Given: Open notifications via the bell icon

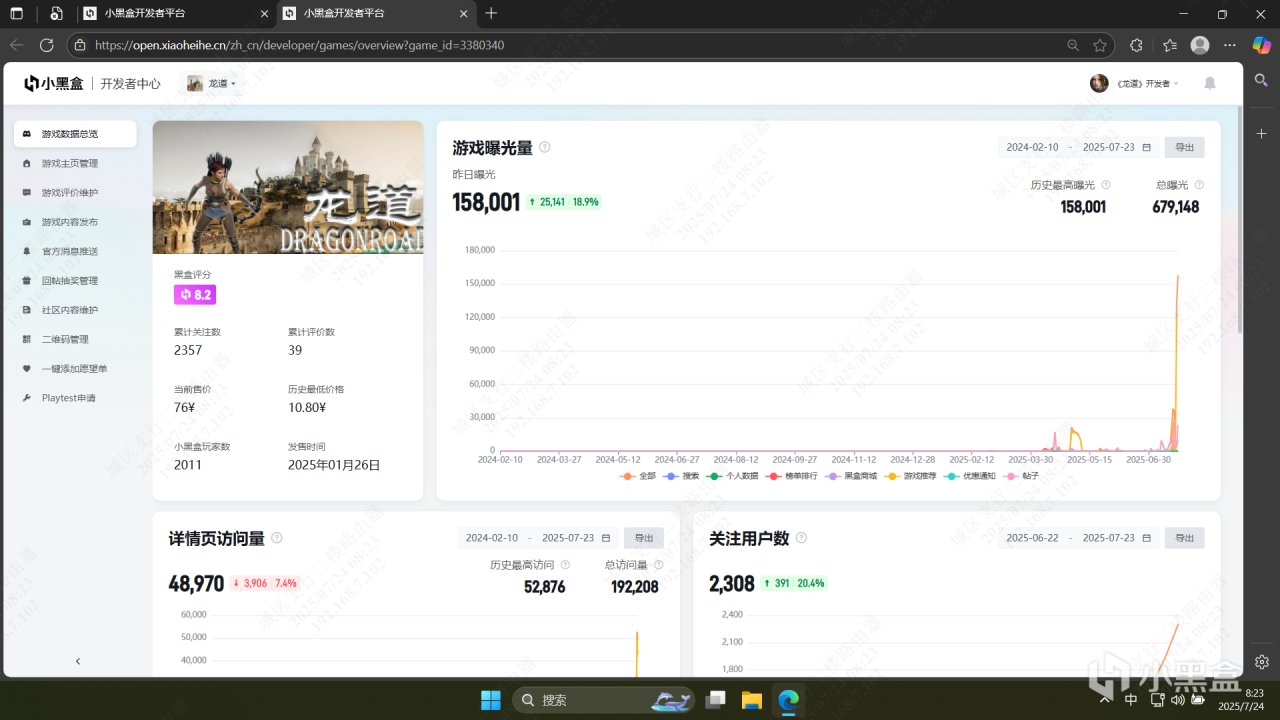Looking at the screenshot, I should pyautogui.click(x=1210, y=83).
